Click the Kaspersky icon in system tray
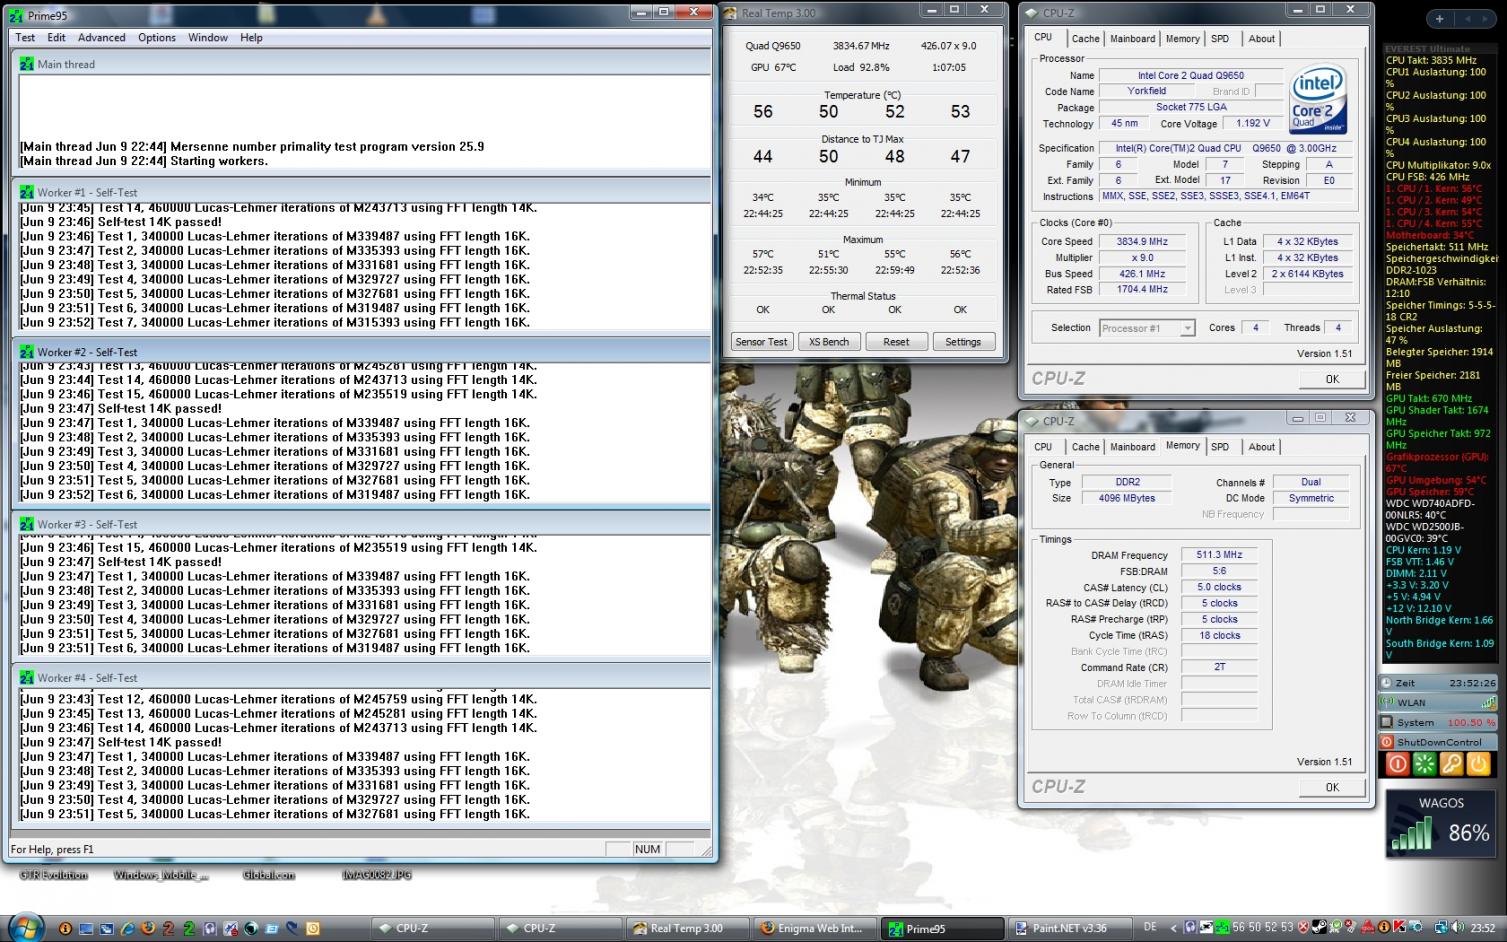The image size is (1507, 942). point(1401,928)
